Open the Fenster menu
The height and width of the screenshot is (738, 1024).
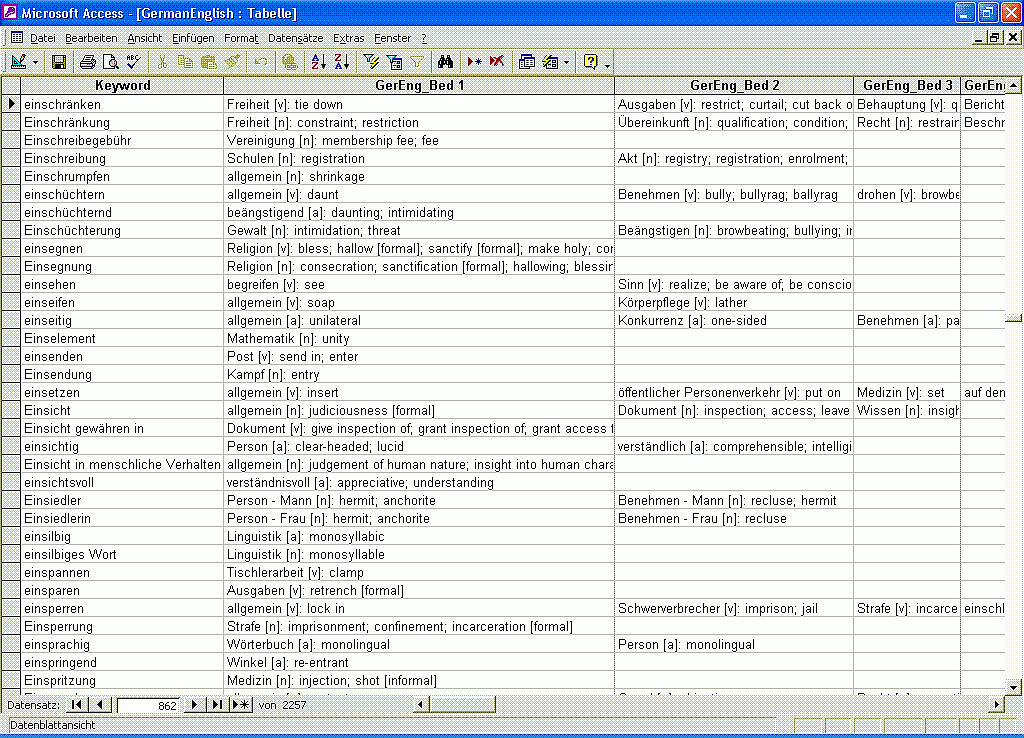[x=392, y=39]
